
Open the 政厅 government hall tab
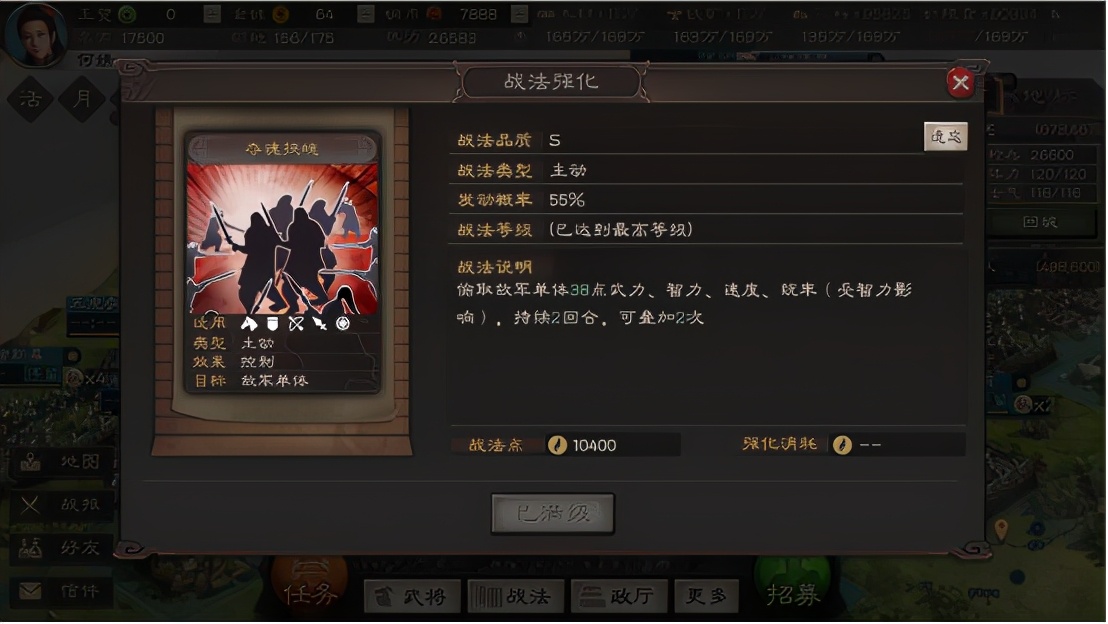point(618,596)
